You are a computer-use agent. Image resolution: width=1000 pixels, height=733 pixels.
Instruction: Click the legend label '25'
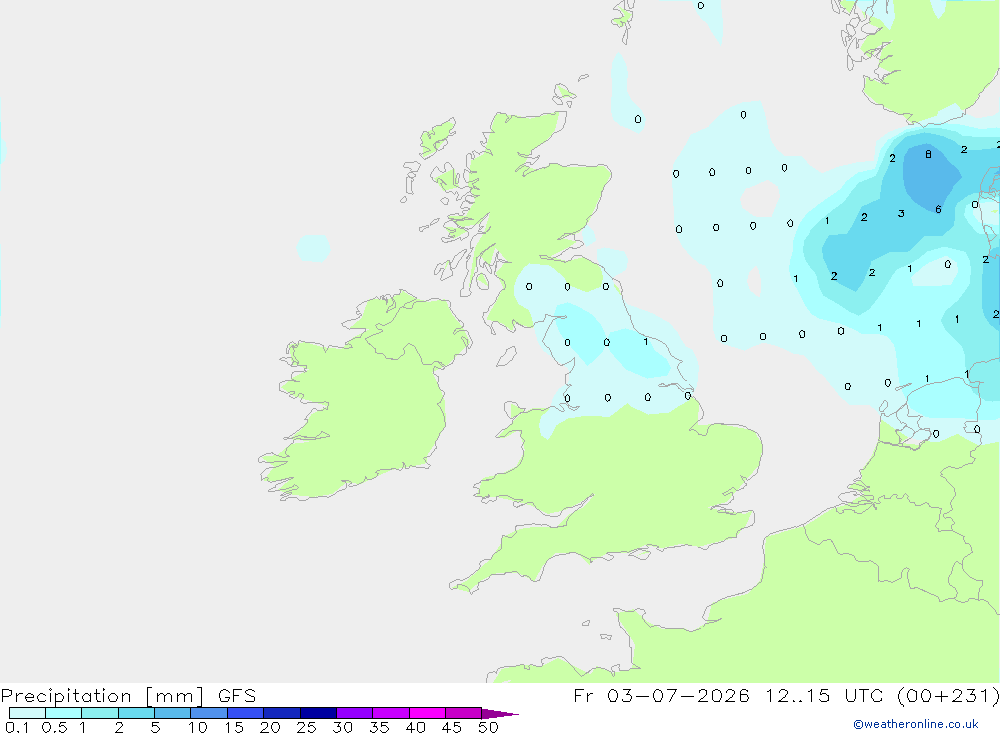[306, 727]
